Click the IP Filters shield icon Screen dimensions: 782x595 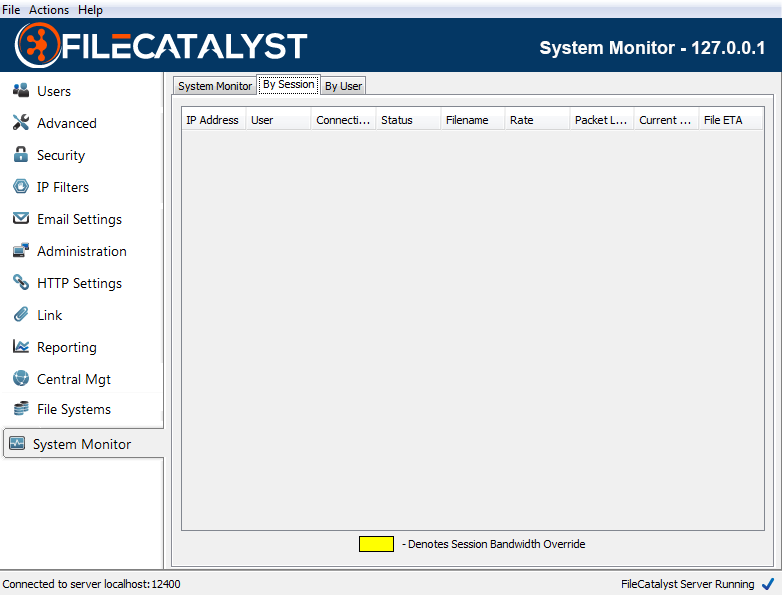point(20,186)
